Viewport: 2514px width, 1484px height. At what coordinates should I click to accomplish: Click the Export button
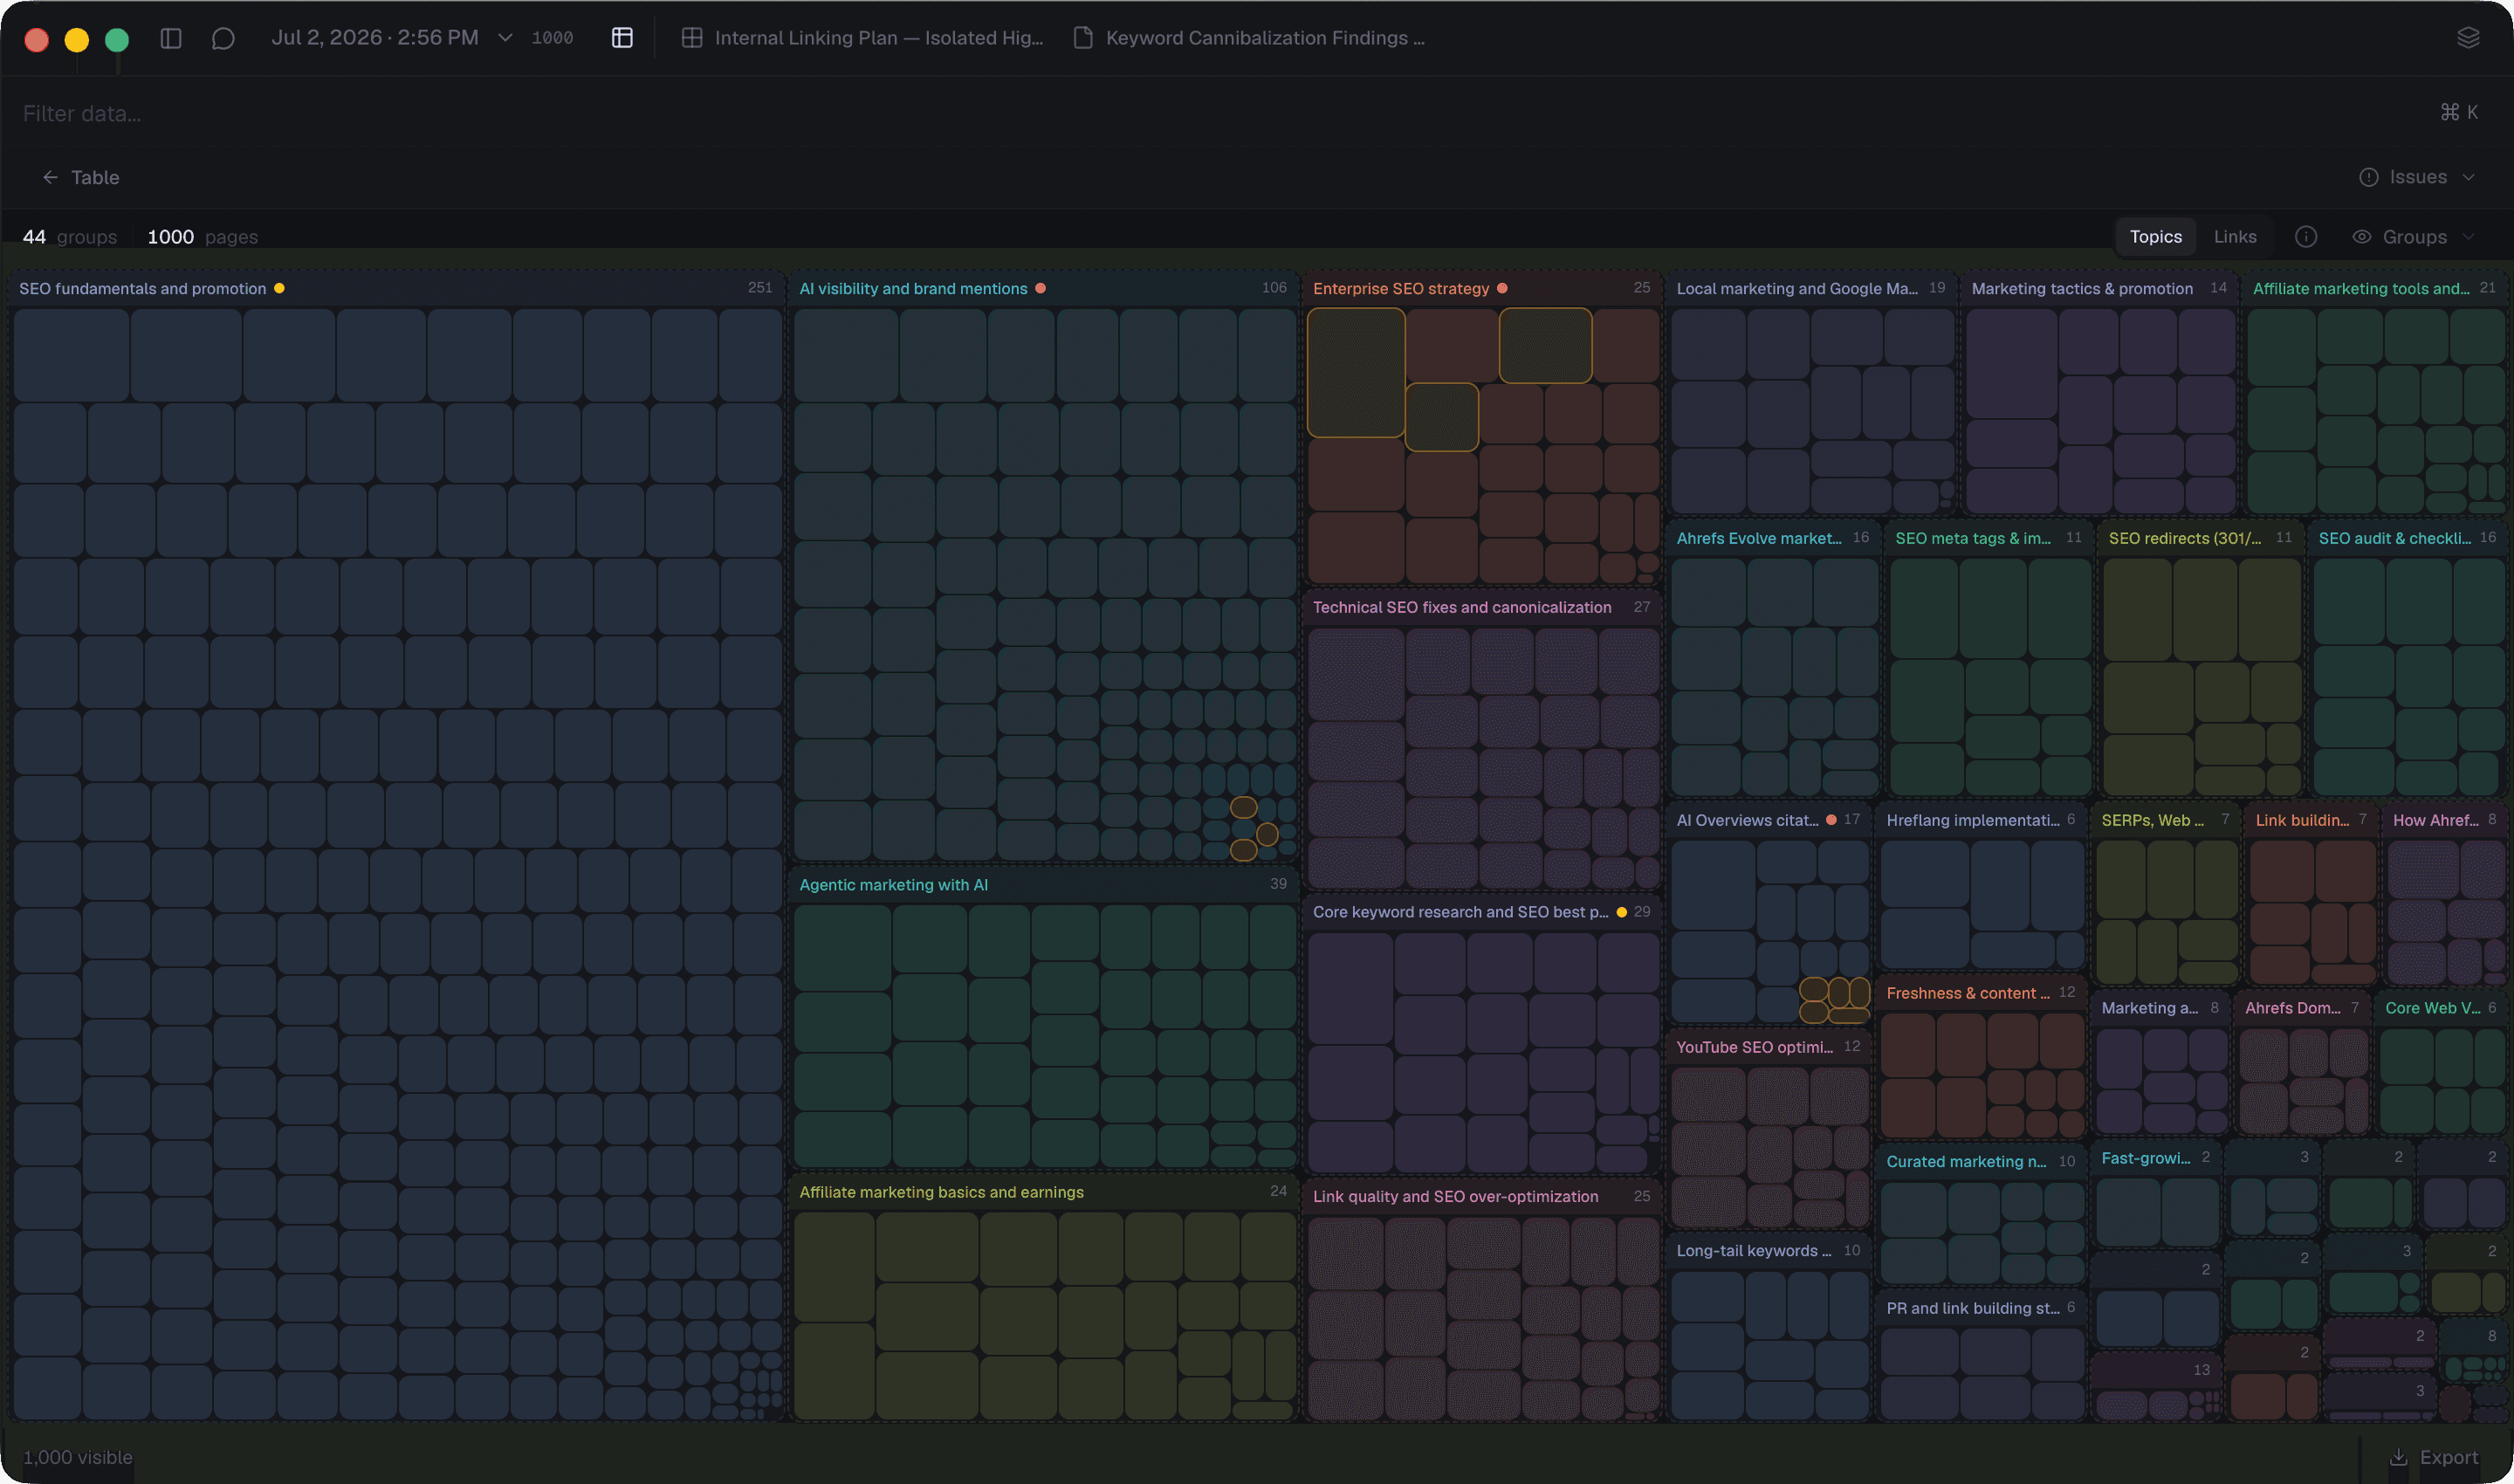(x=2434, y=1457)
